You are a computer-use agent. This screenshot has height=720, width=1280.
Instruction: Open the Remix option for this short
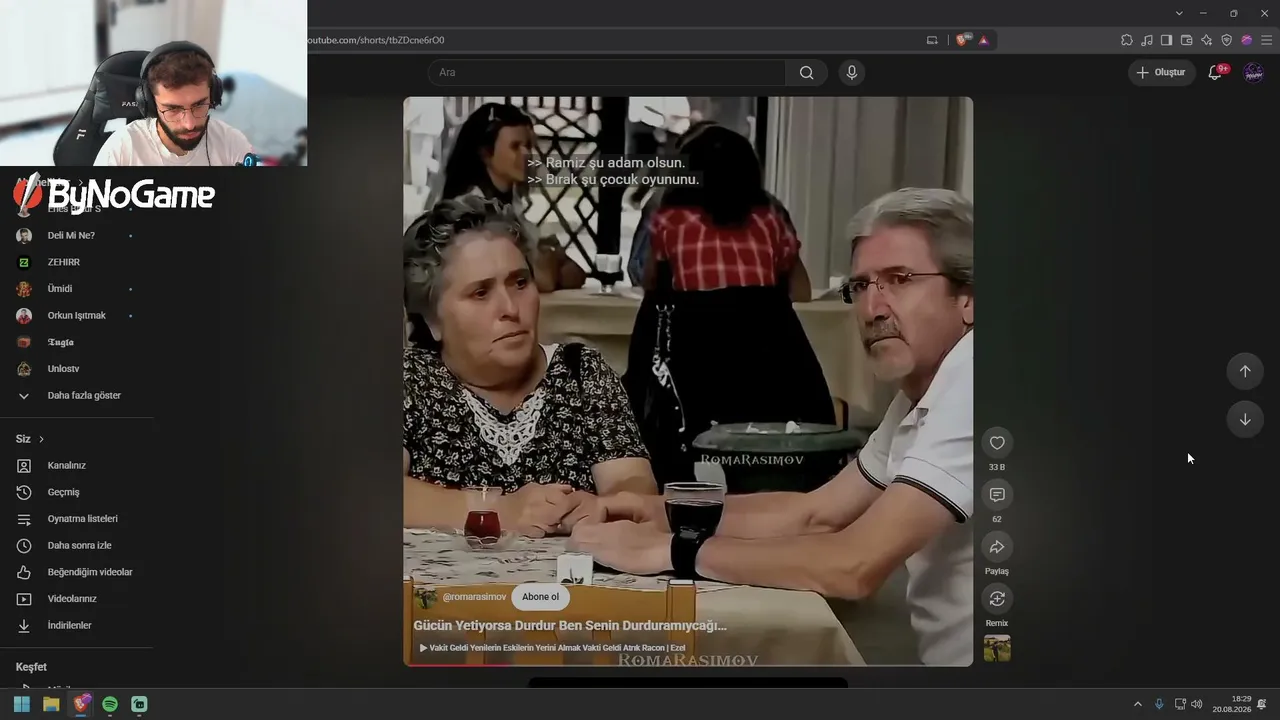[997, 599]
